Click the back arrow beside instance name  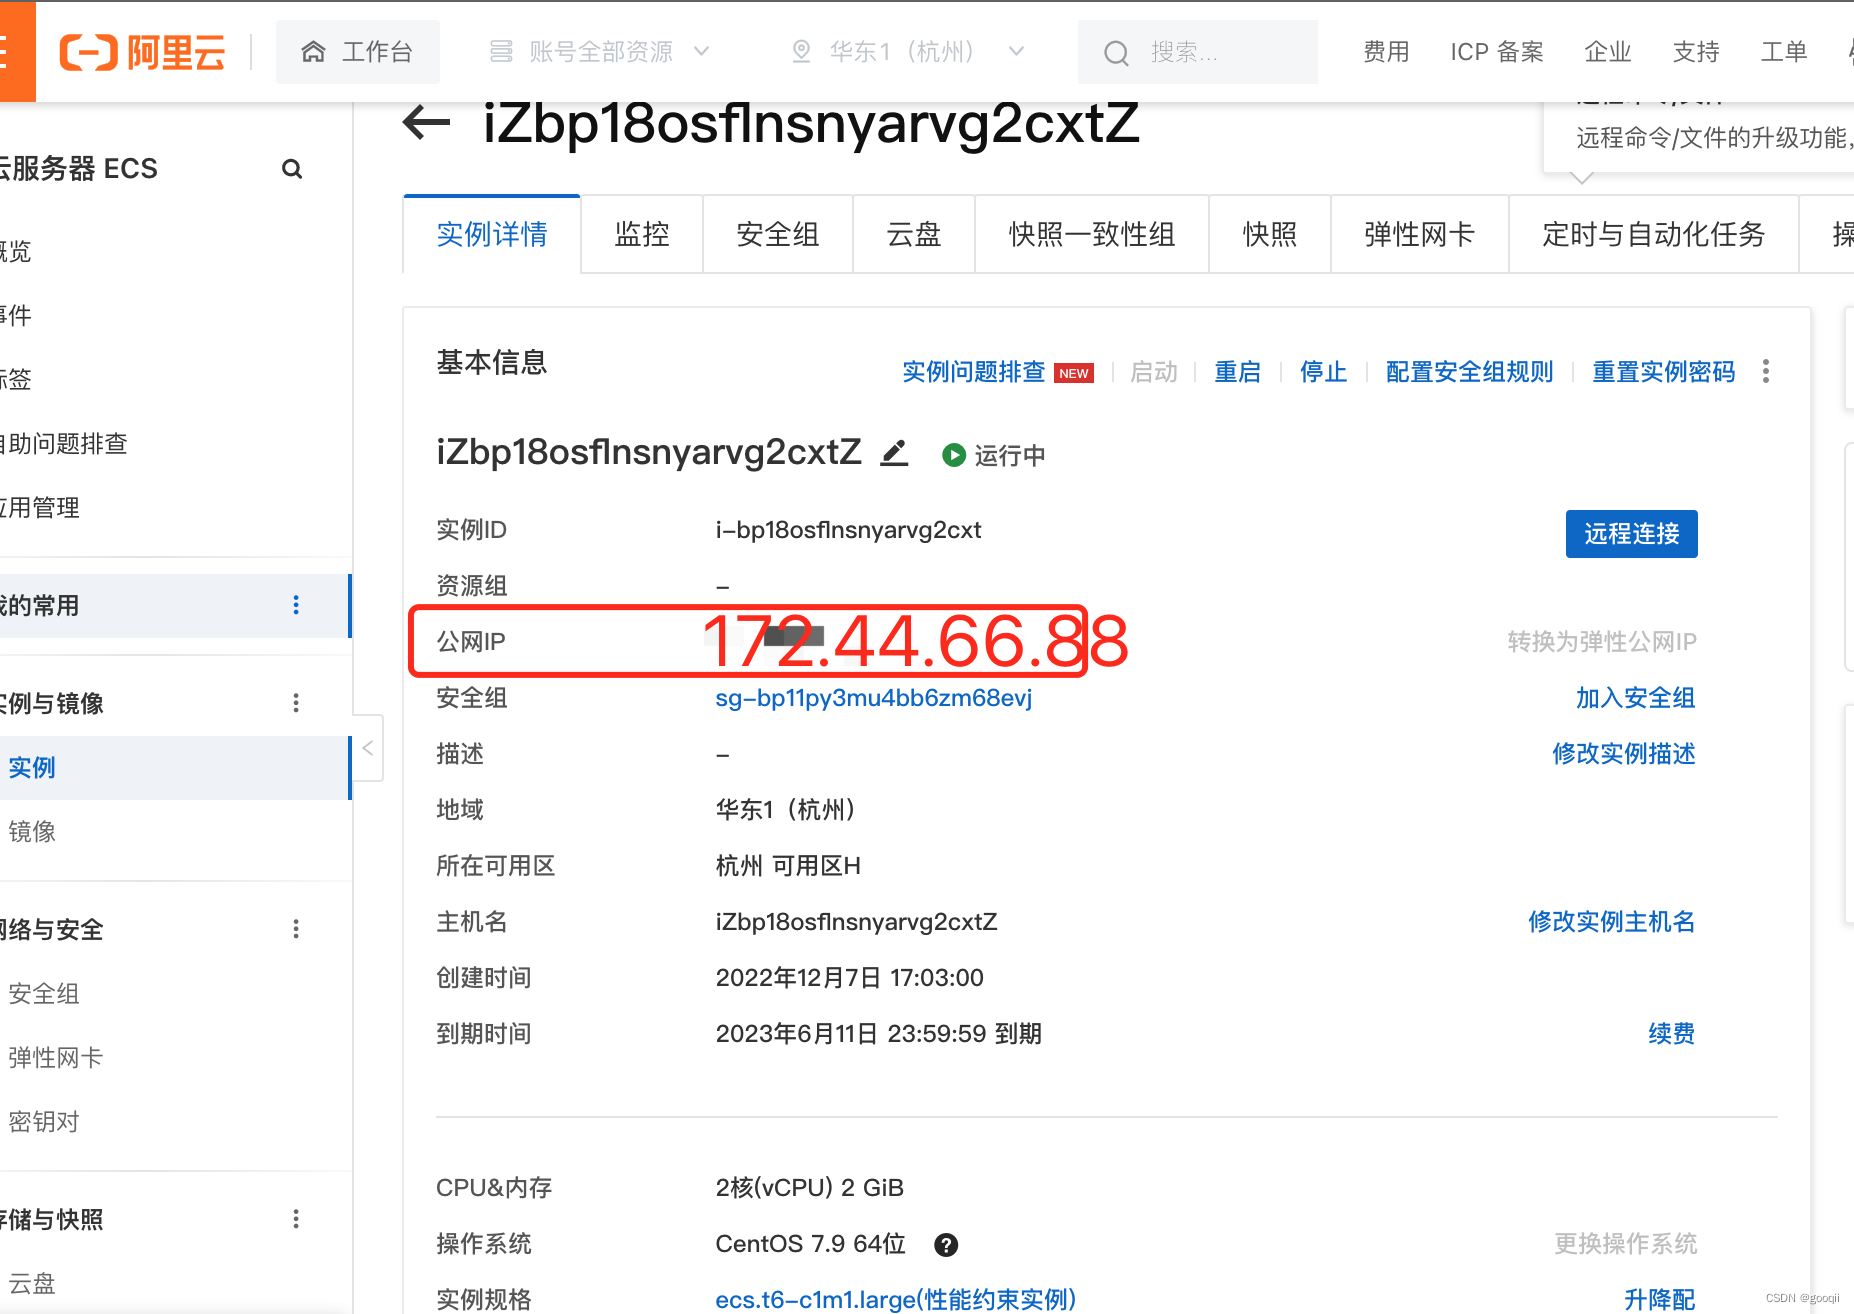426,123
